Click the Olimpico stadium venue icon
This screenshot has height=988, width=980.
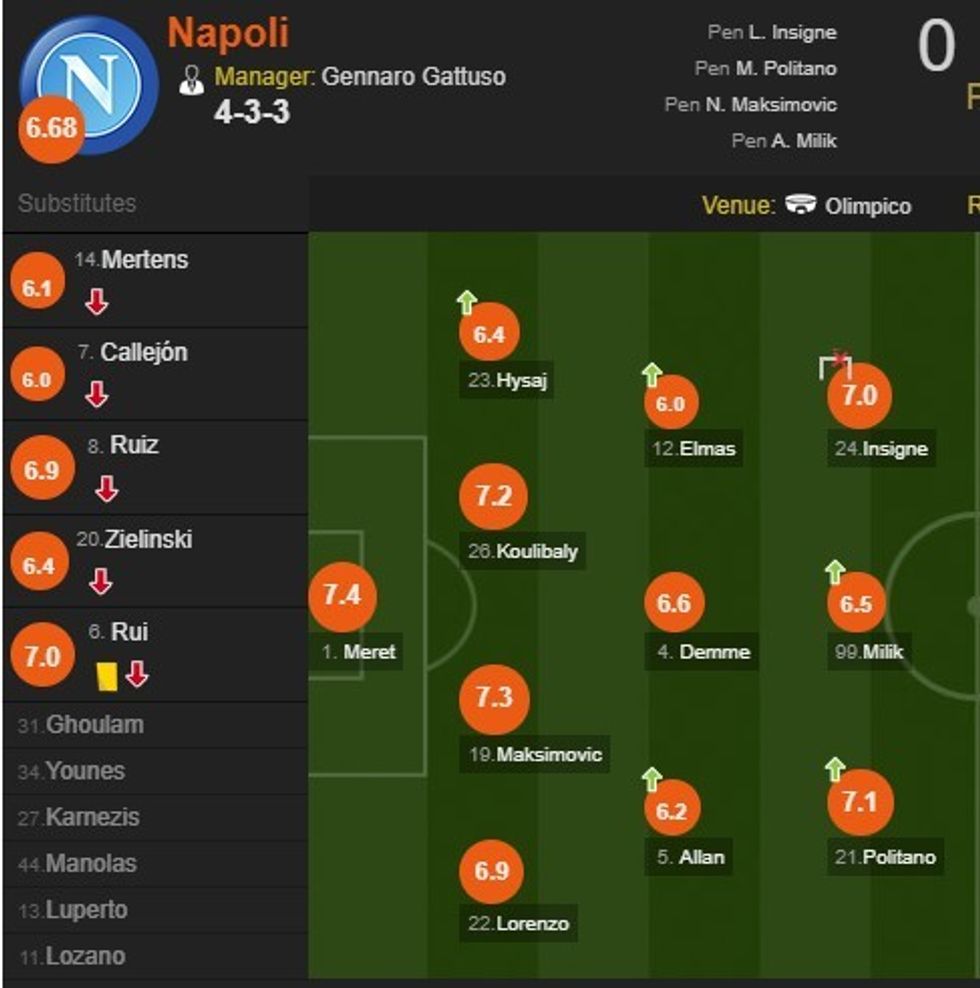click(801, 205)
